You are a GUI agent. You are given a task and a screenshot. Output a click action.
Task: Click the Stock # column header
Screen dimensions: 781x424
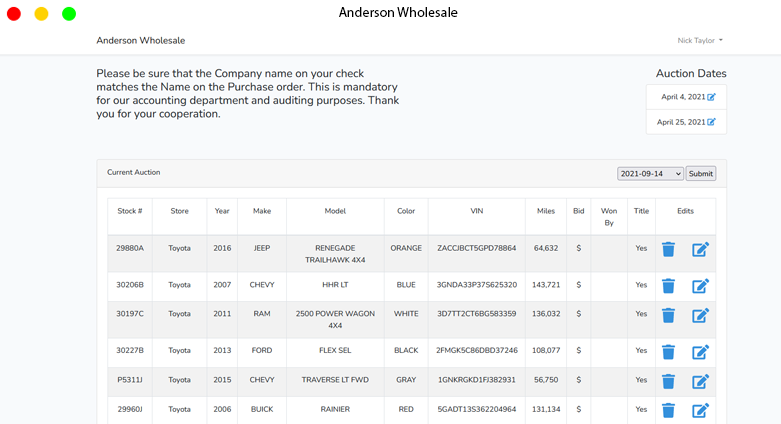tap(130, 211)
